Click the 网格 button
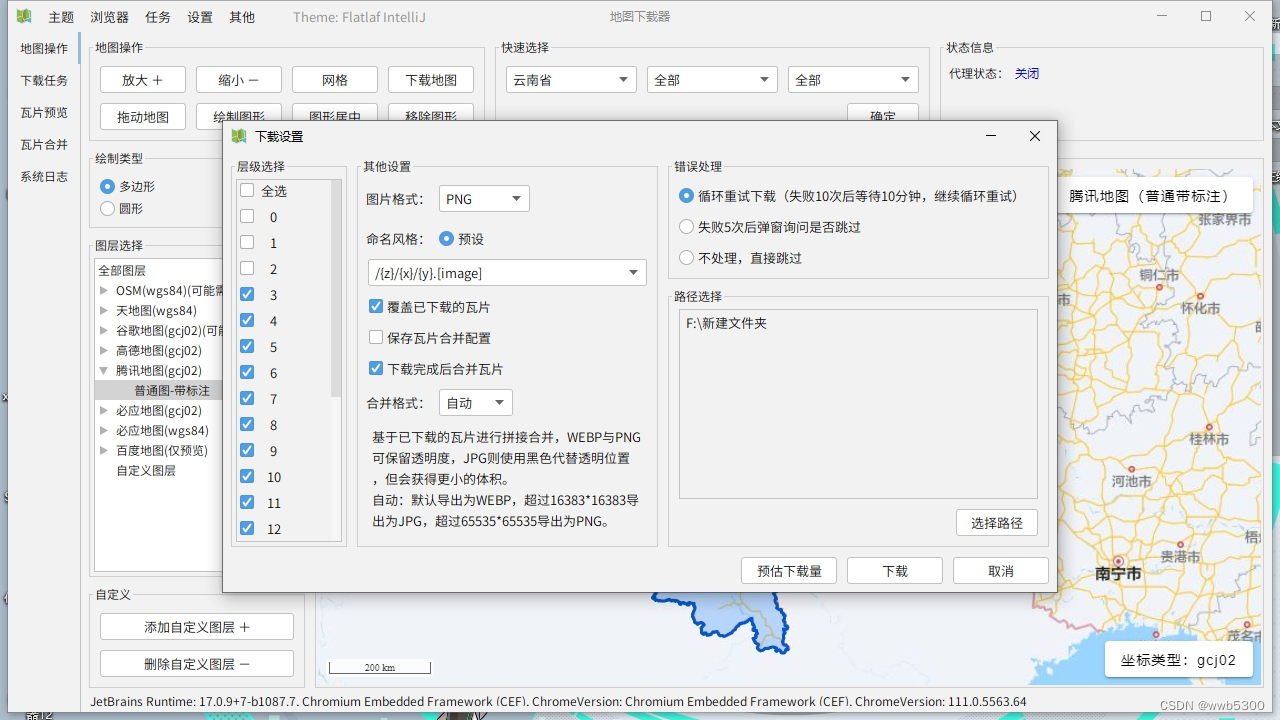Viewport: 1280px width, 720px height. coord(335,80)
